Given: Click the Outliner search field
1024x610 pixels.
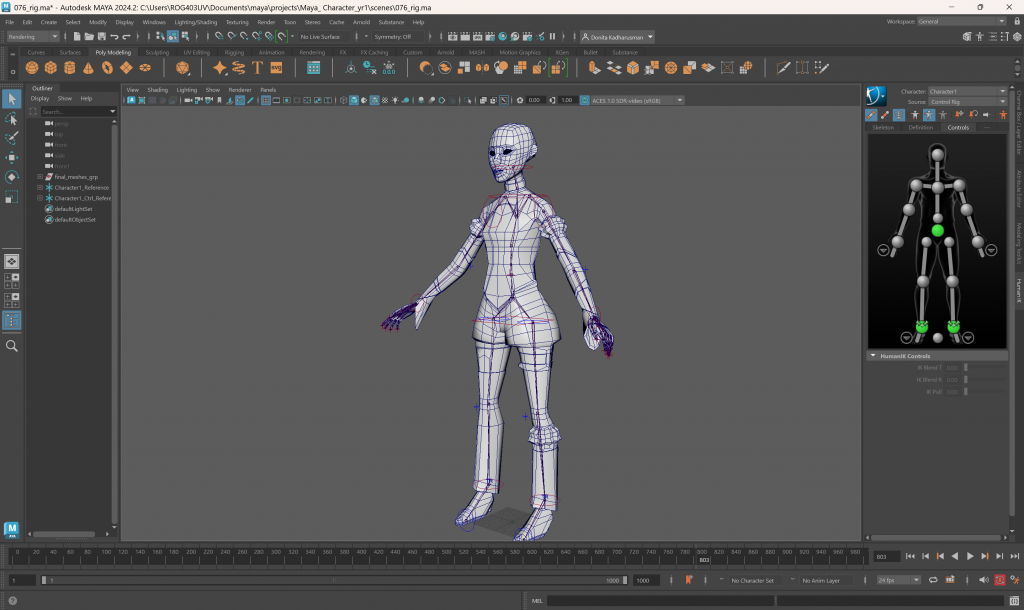Looking at the screenshot, I should (78, 112).
